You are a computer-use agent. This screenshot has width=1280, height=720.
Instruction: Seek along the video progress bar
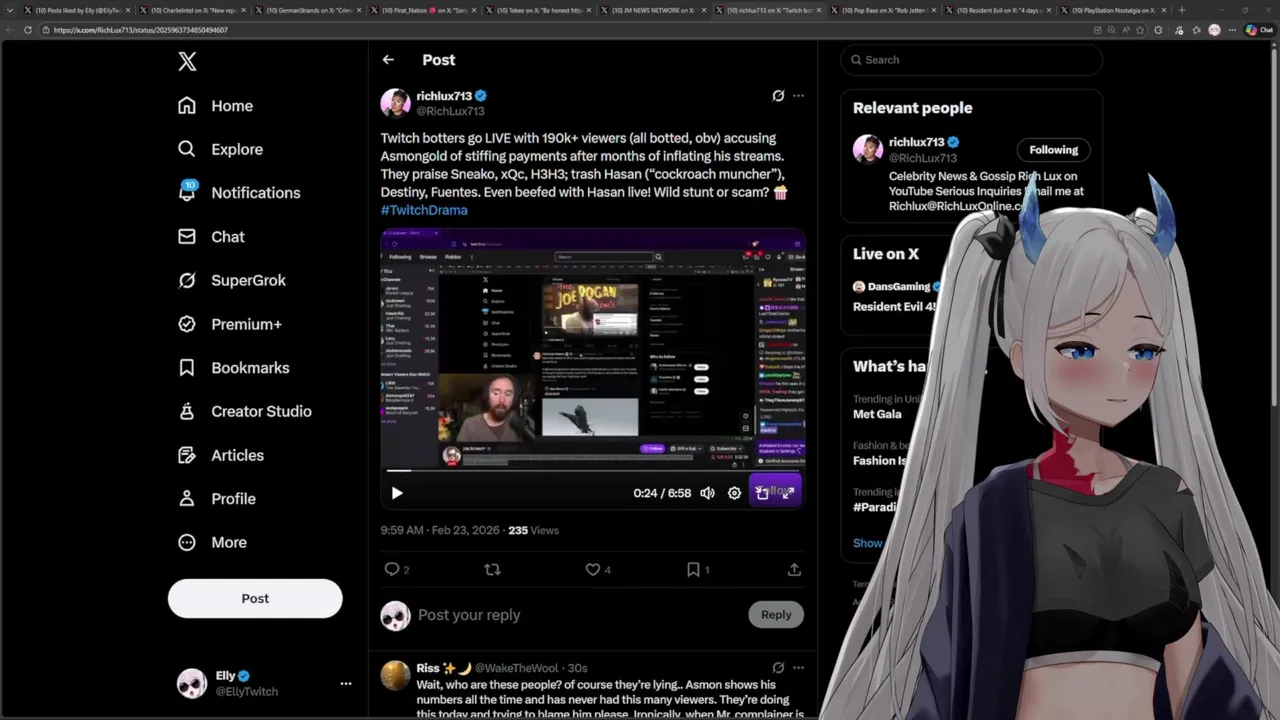(593, 470)
